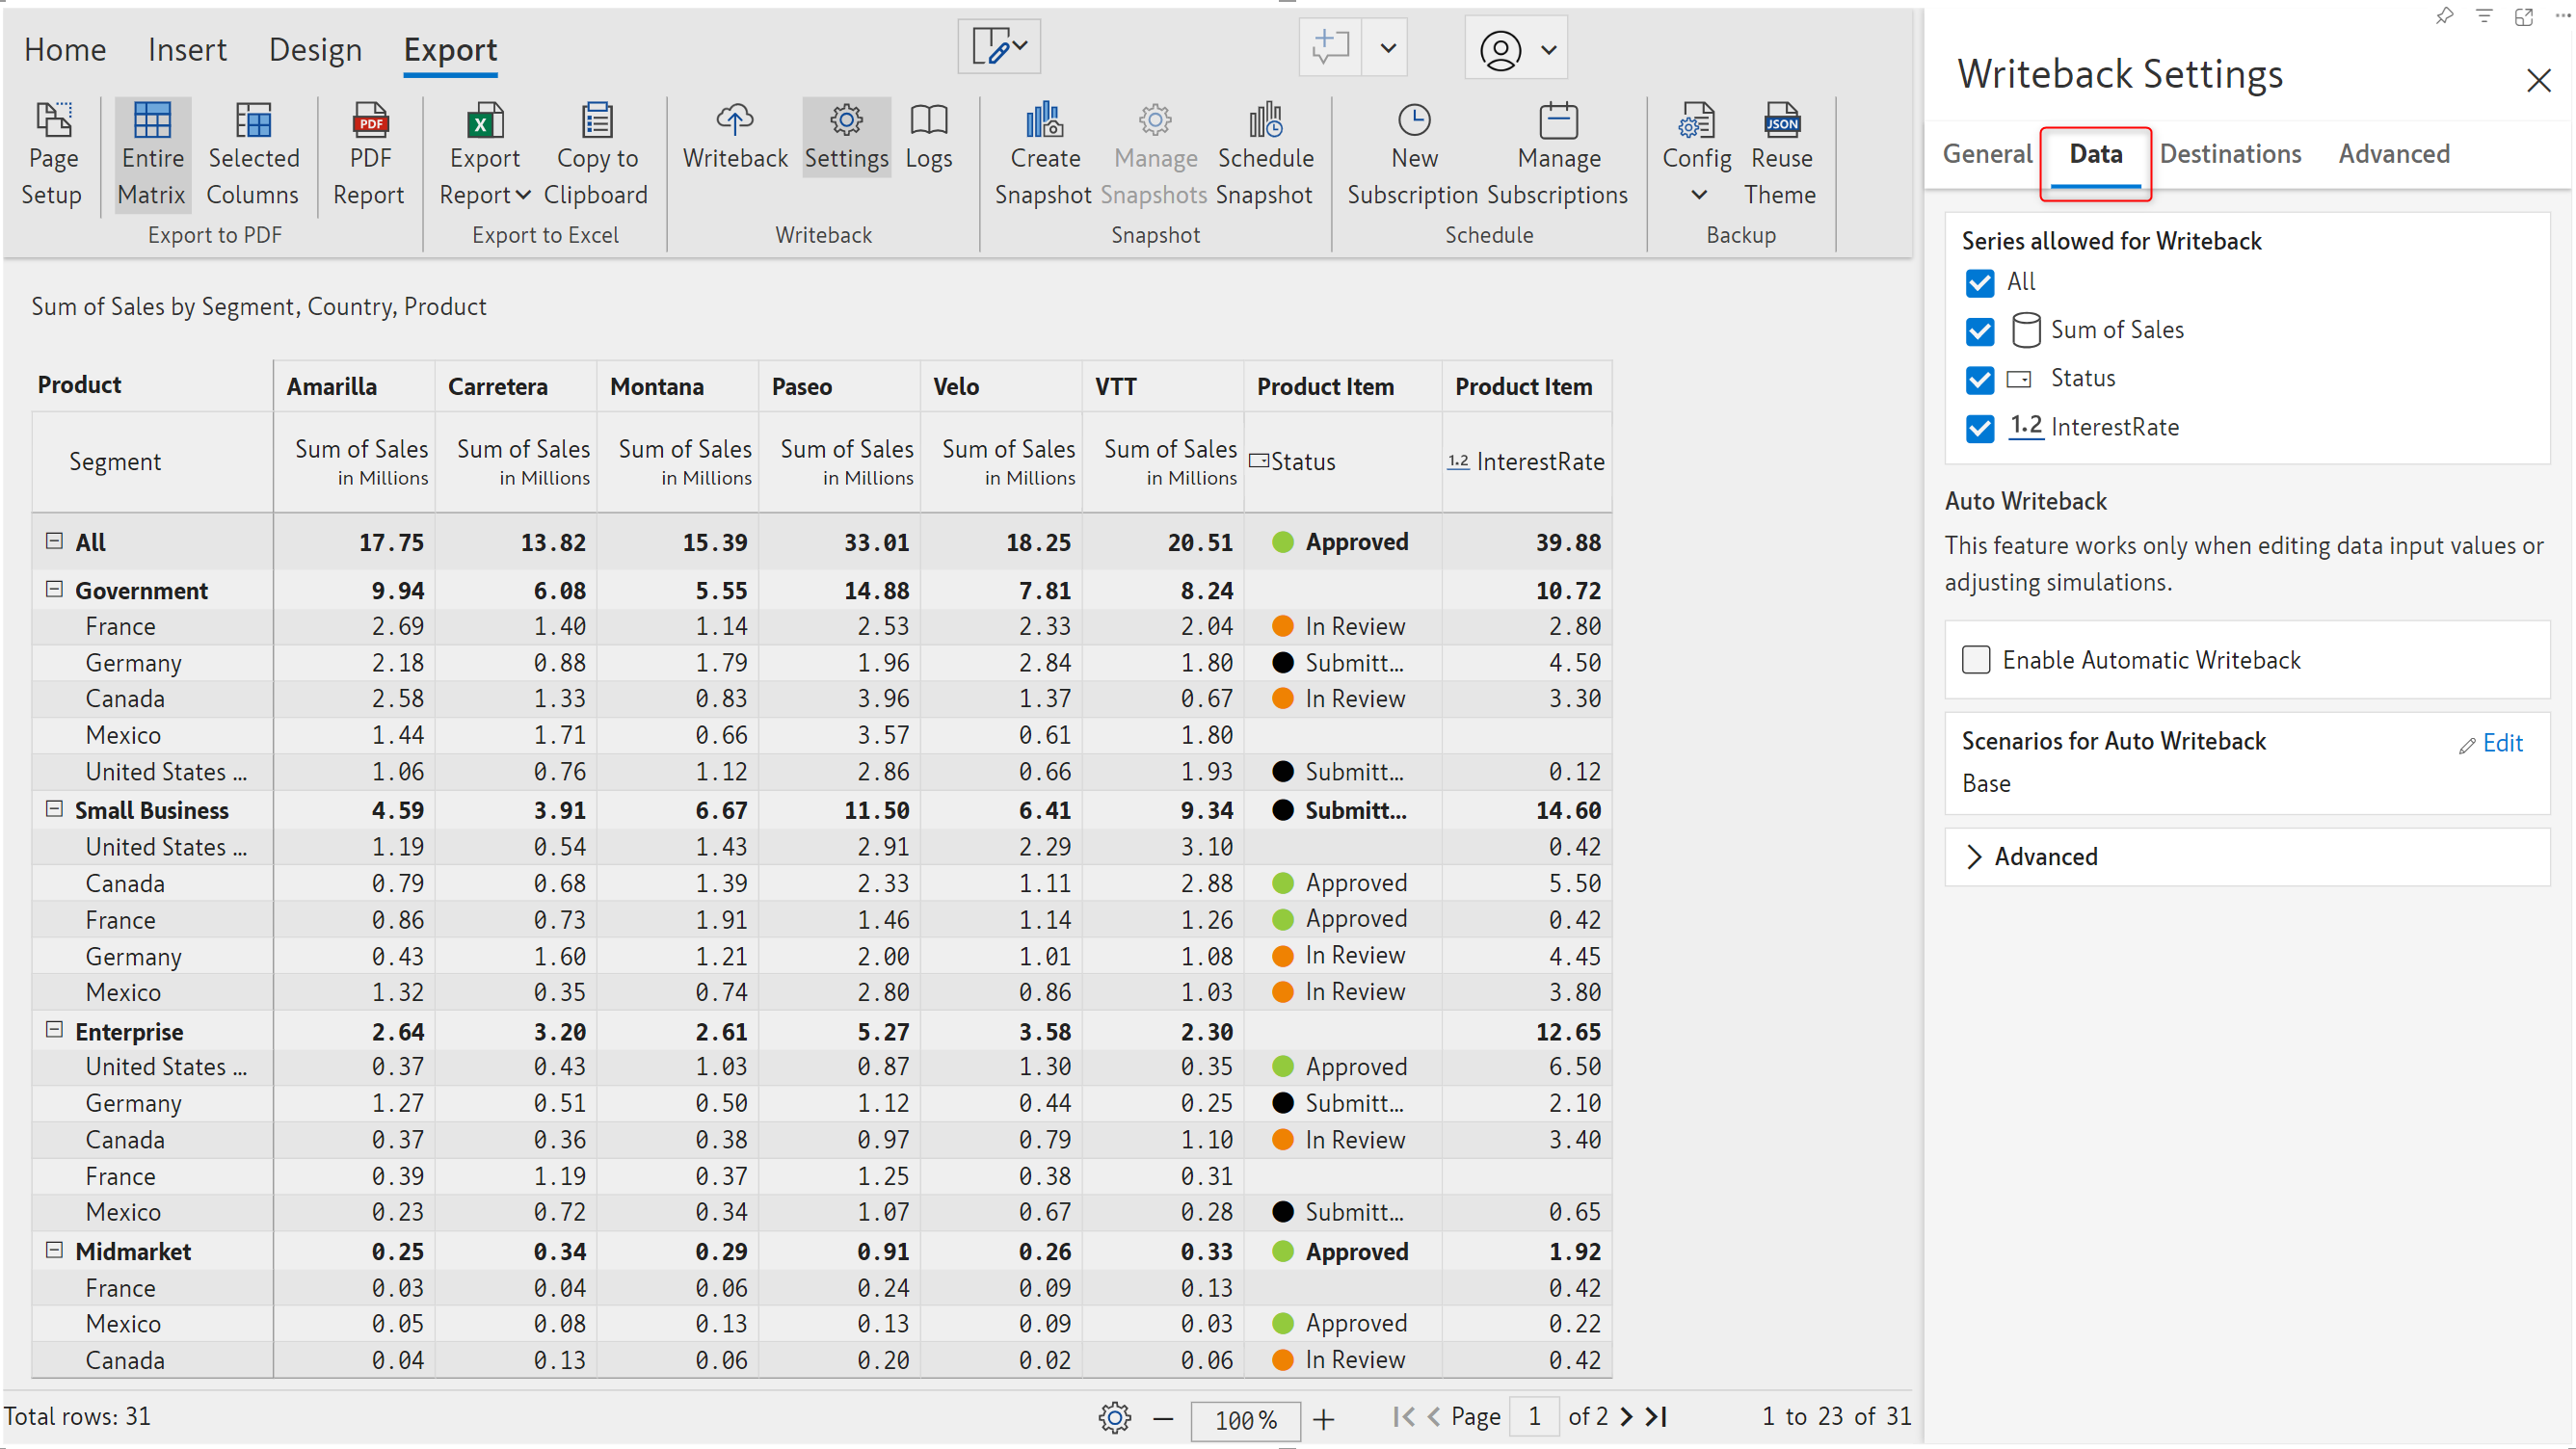Click the PDF Report icon
Image resolution: width=2576 pixels, height=1449 pixels.
[369, 121]
